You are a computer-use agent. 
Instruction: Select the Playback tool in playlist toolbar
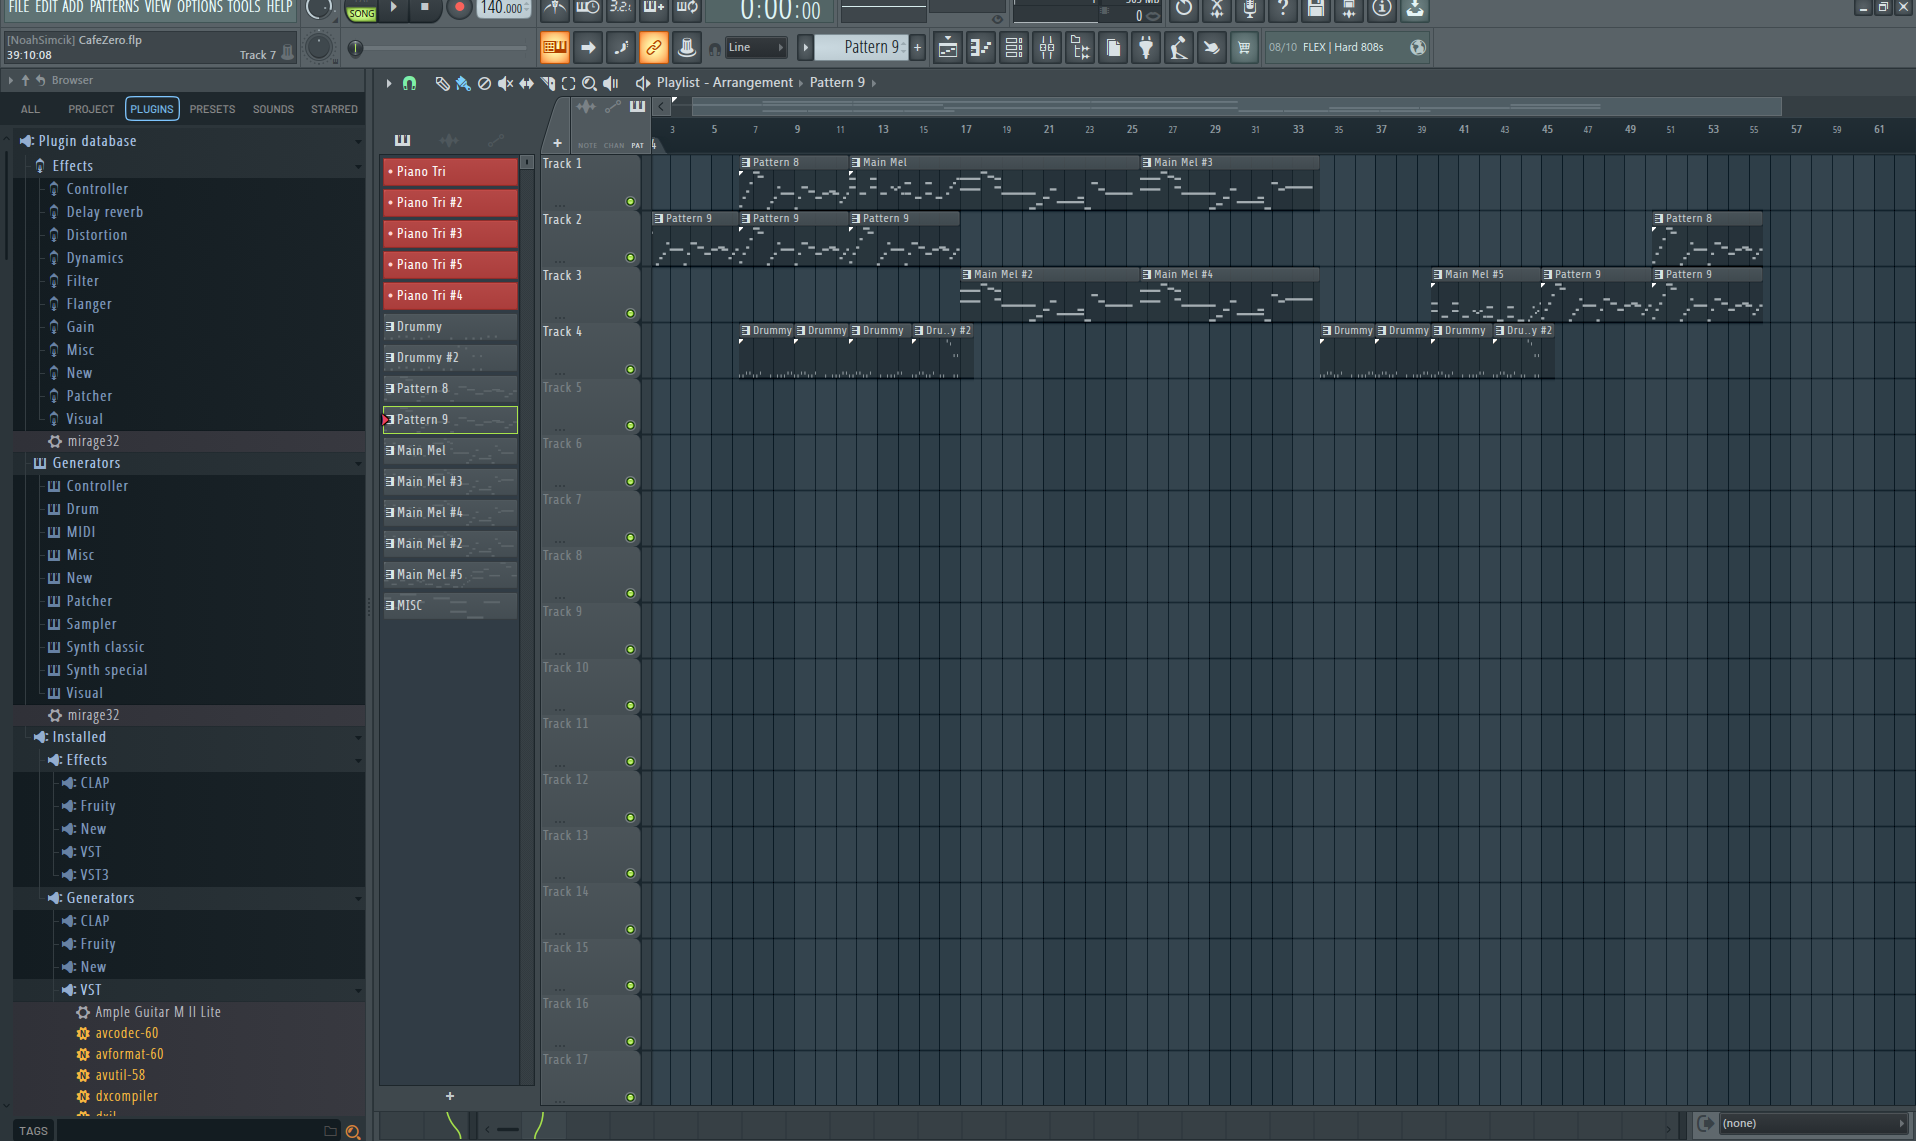[x=610, y=83]
